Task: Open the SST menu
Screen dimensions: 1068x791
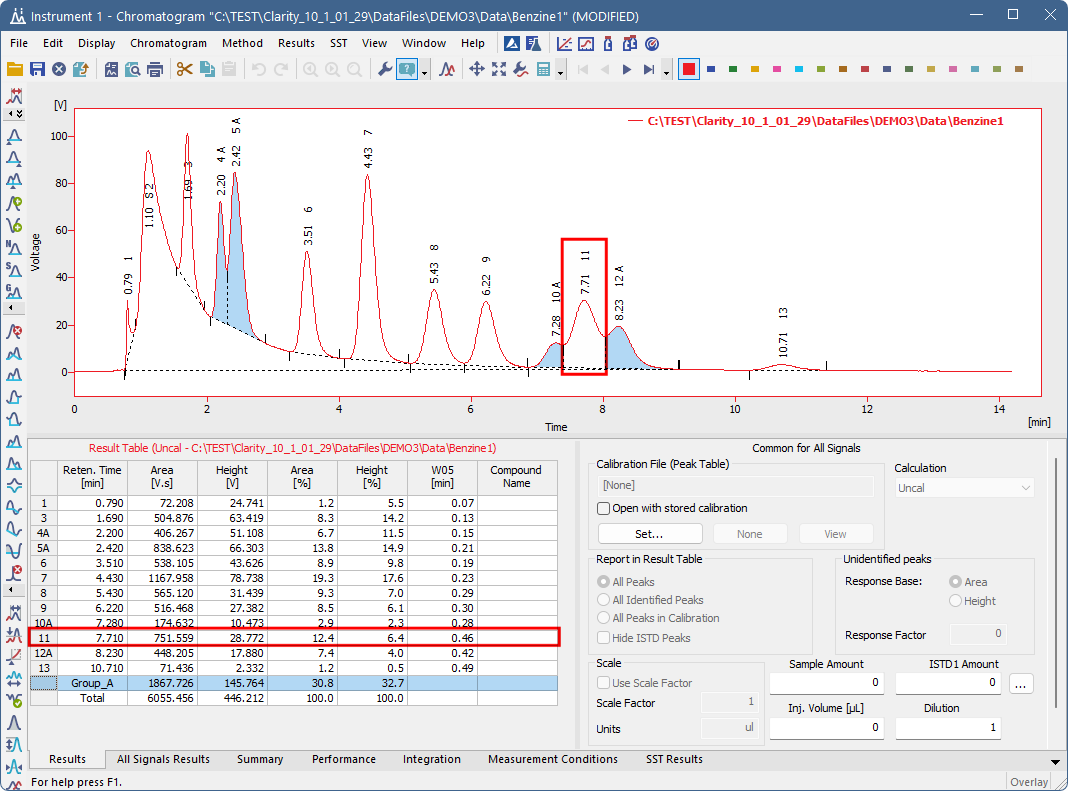Action: pyautogui.click(x=338, y=43)
